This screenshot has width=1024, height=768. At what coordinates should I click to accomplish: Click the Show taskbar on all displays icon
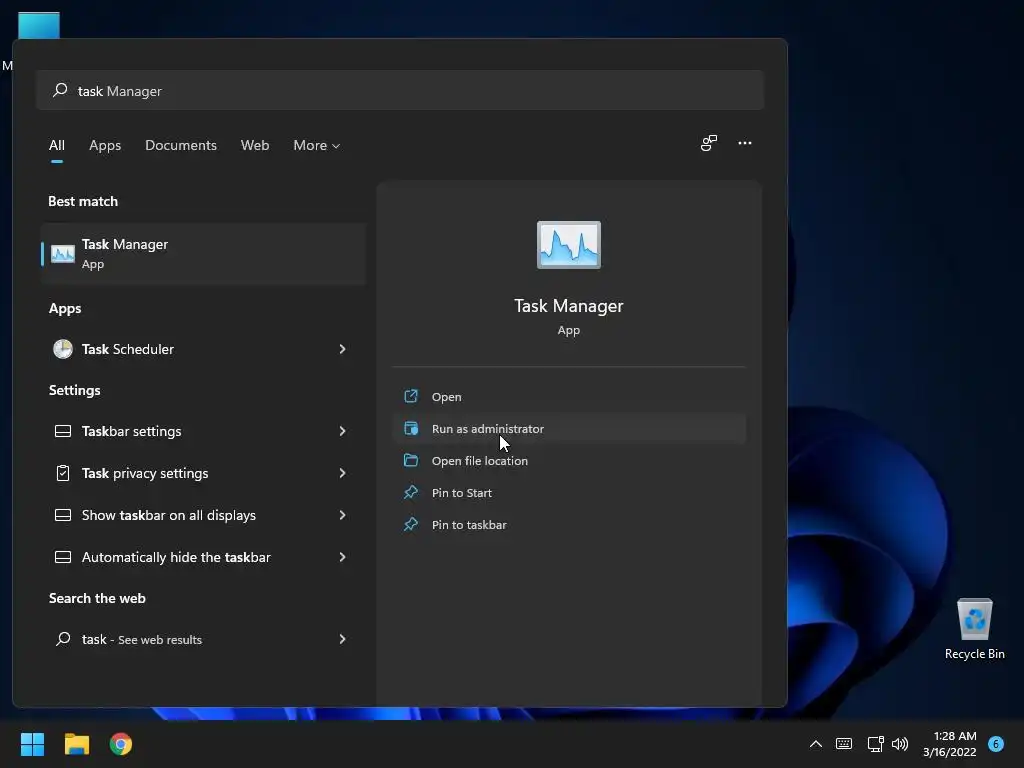click(x=63, y=515)
